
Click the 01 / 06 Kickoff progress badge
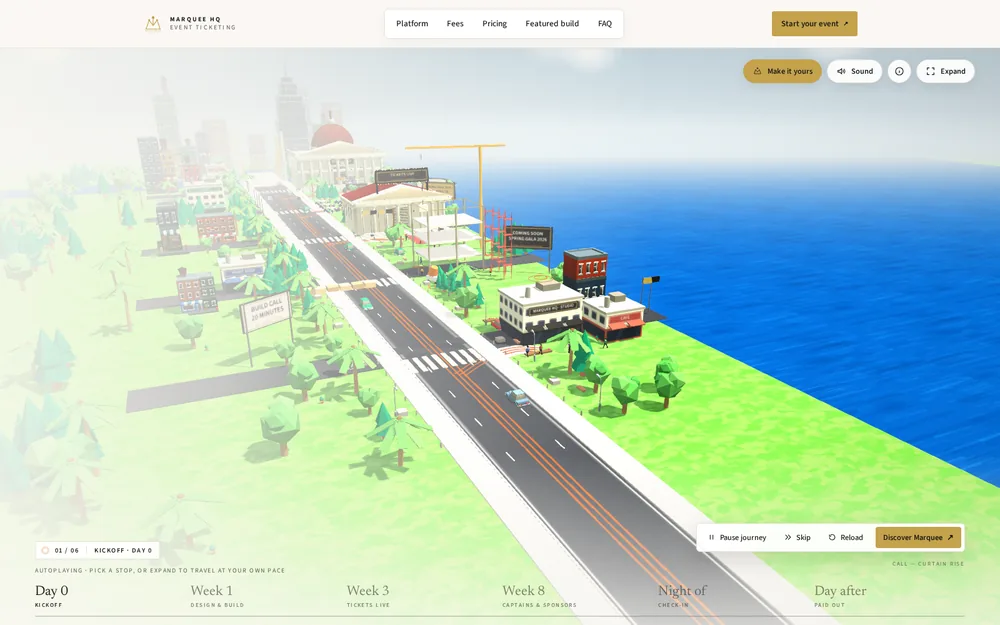(97, 550)
